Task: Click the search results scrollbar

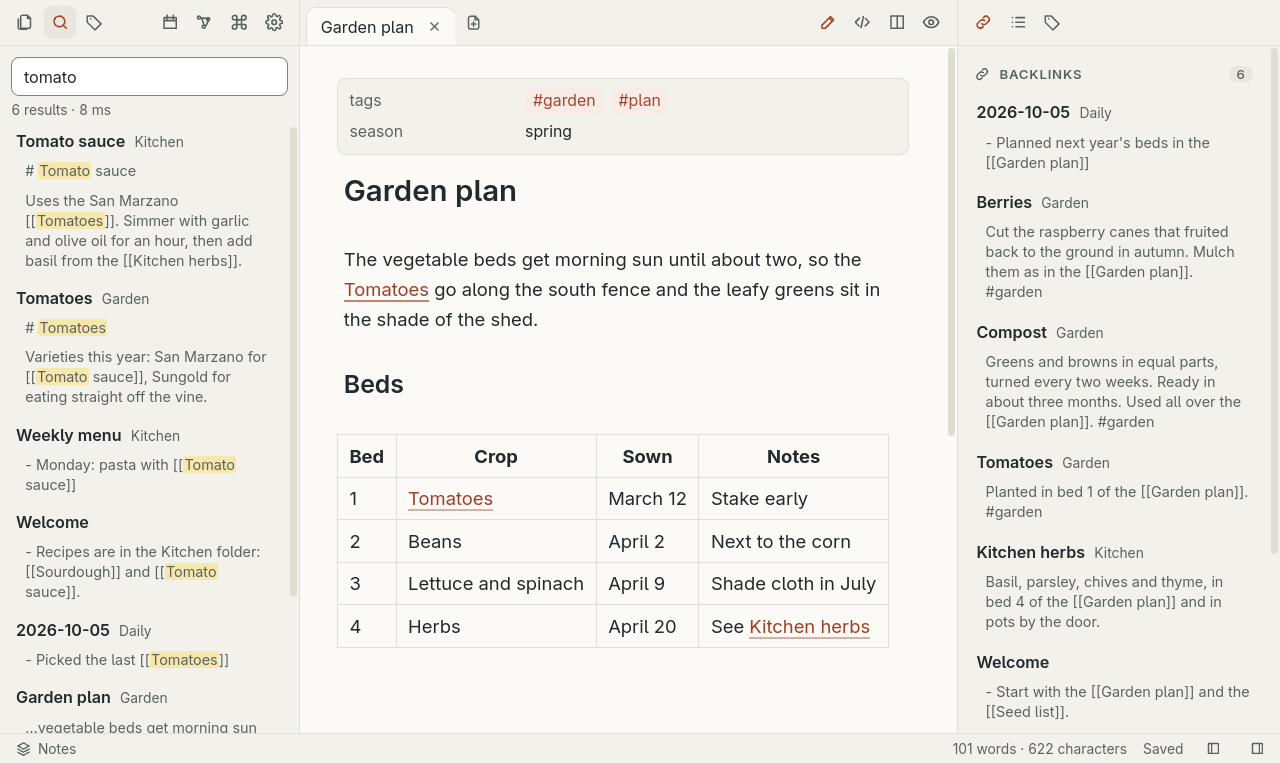Action: [294, 362]
